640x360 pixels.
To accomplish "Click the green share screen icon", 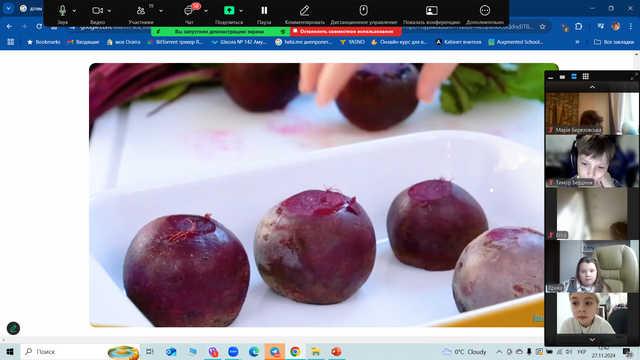I will (x=229, y=11).
